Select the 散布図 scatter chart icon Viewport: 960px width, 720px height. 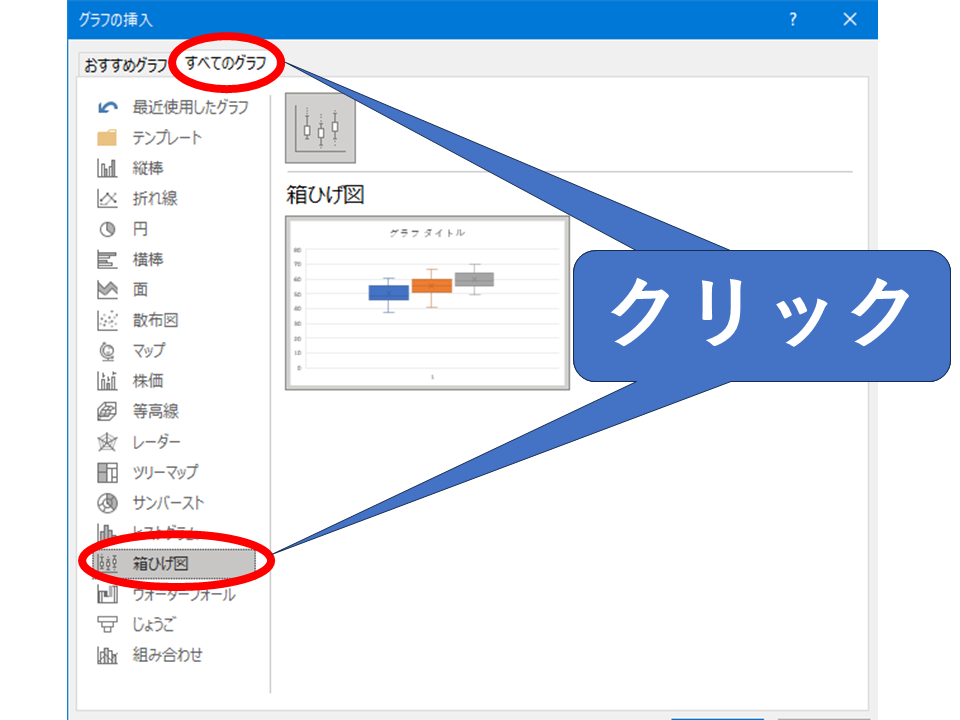[107, 321]
